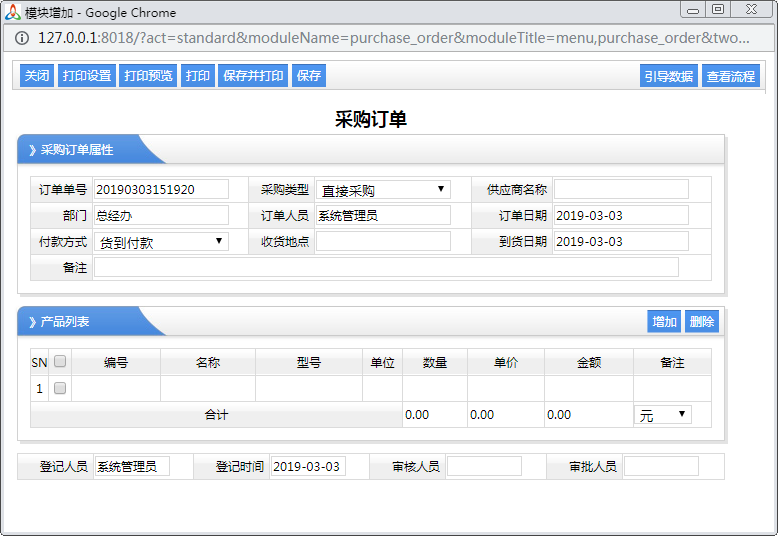778x536 pixels.
Task: Open the 付款方式 dropdown
Action: pos(161,242)
